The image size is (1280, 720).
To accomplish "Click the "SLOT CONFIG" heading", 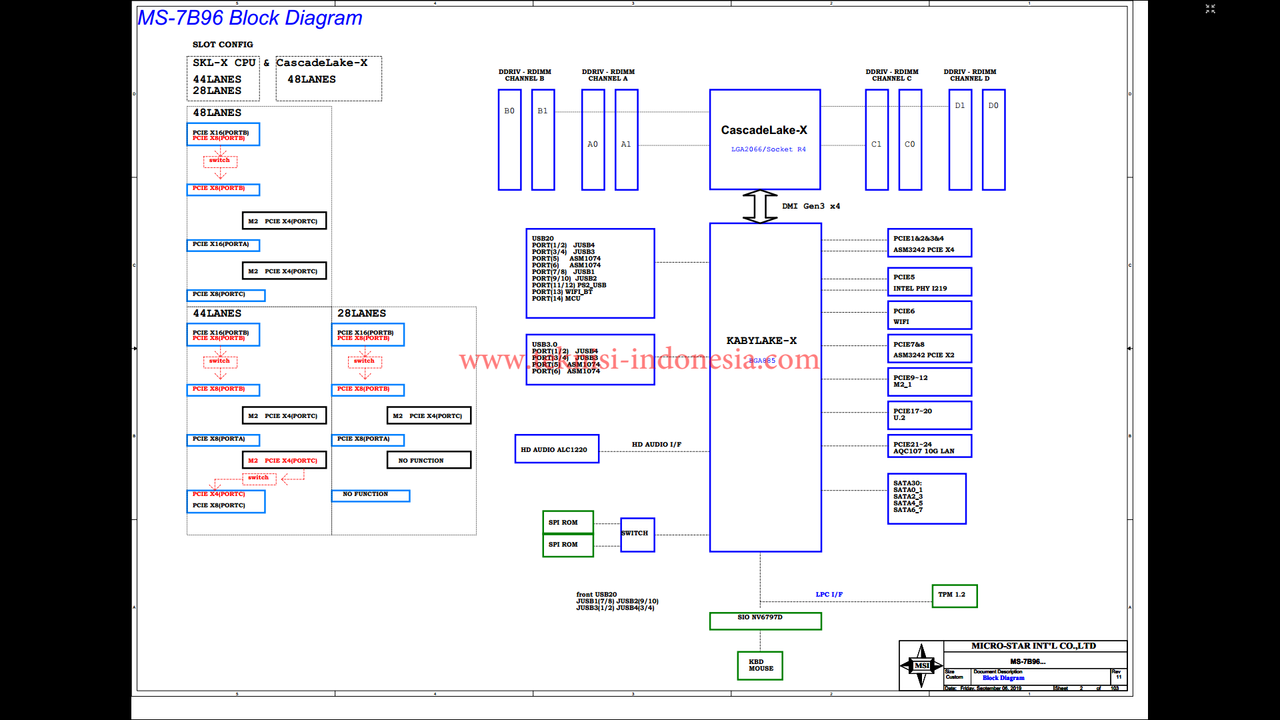I will (223, 45).
